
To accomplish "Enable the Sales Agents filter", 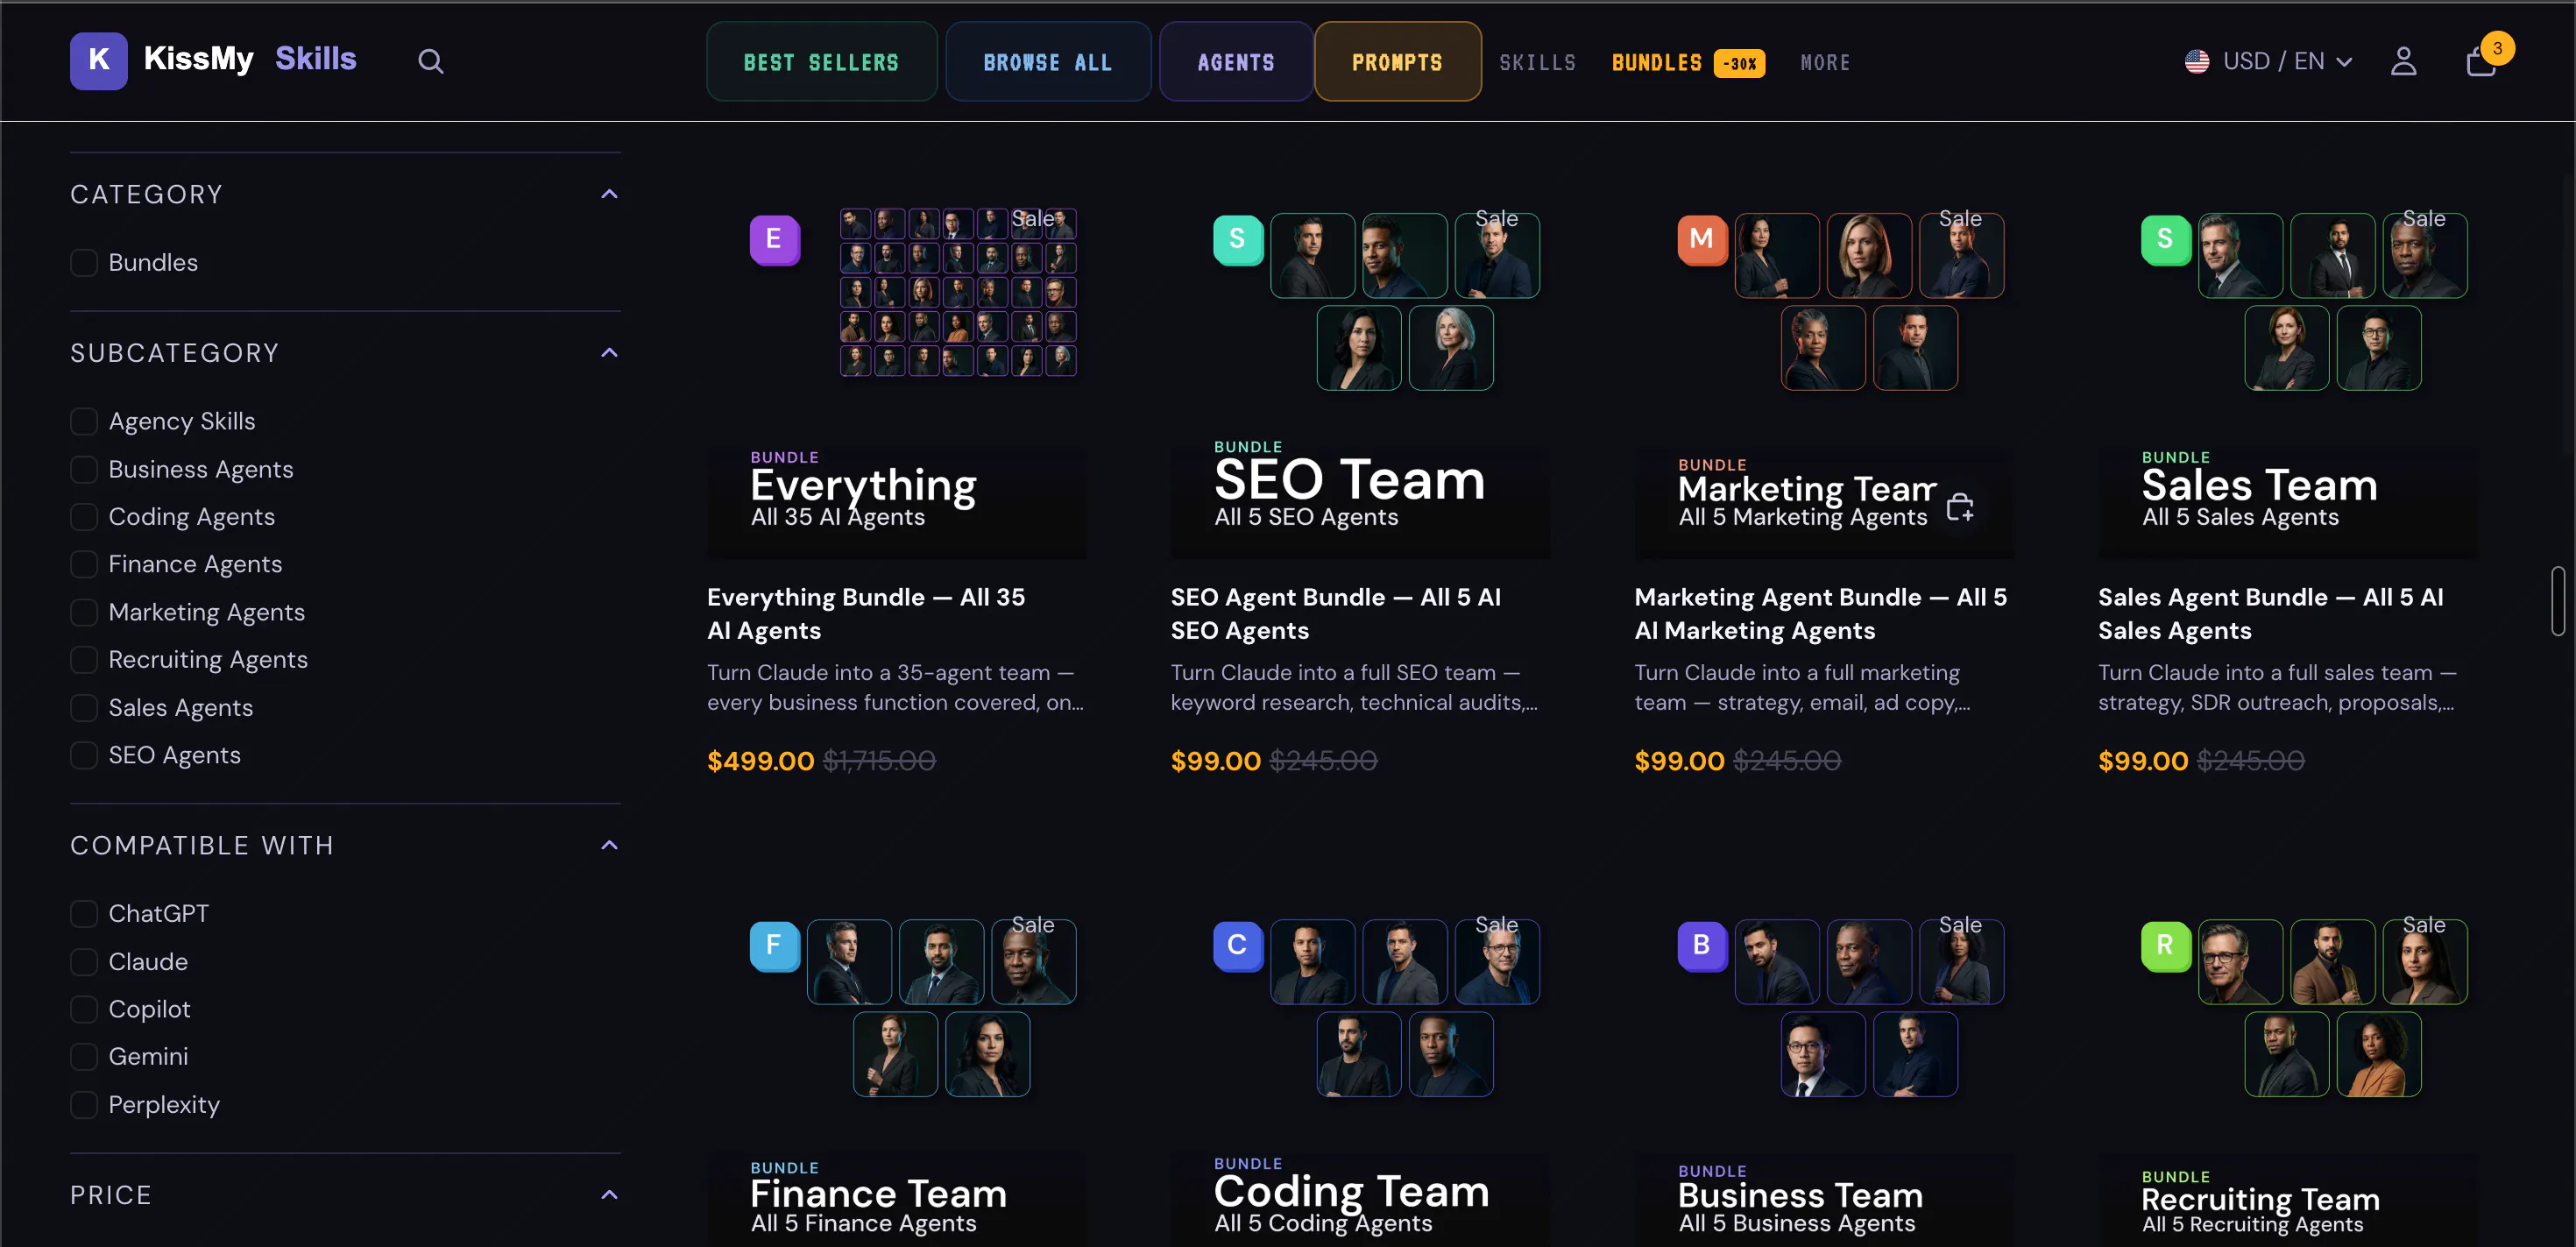I will tap(84, 708).
